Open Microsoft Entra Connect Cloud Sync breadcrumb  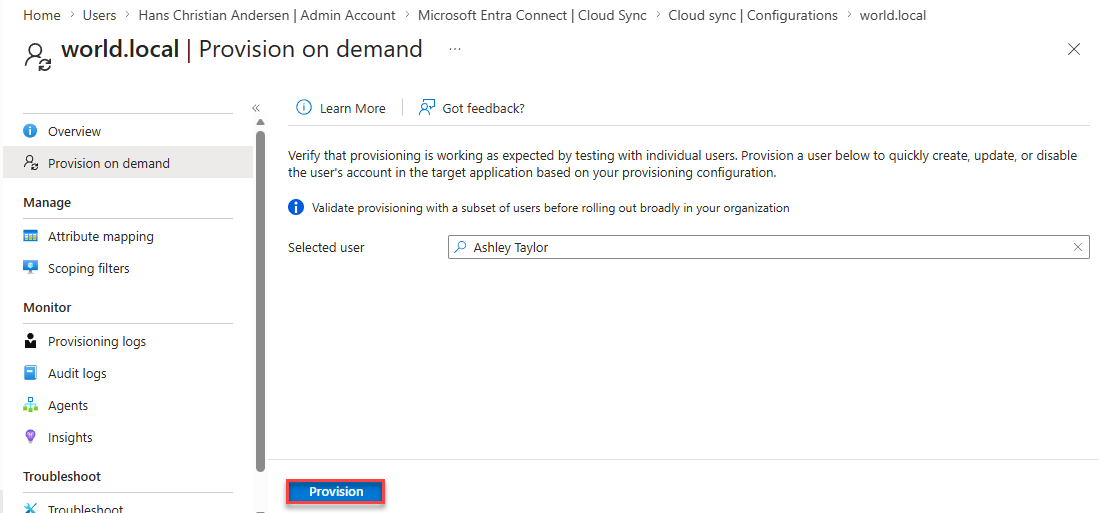532,15
